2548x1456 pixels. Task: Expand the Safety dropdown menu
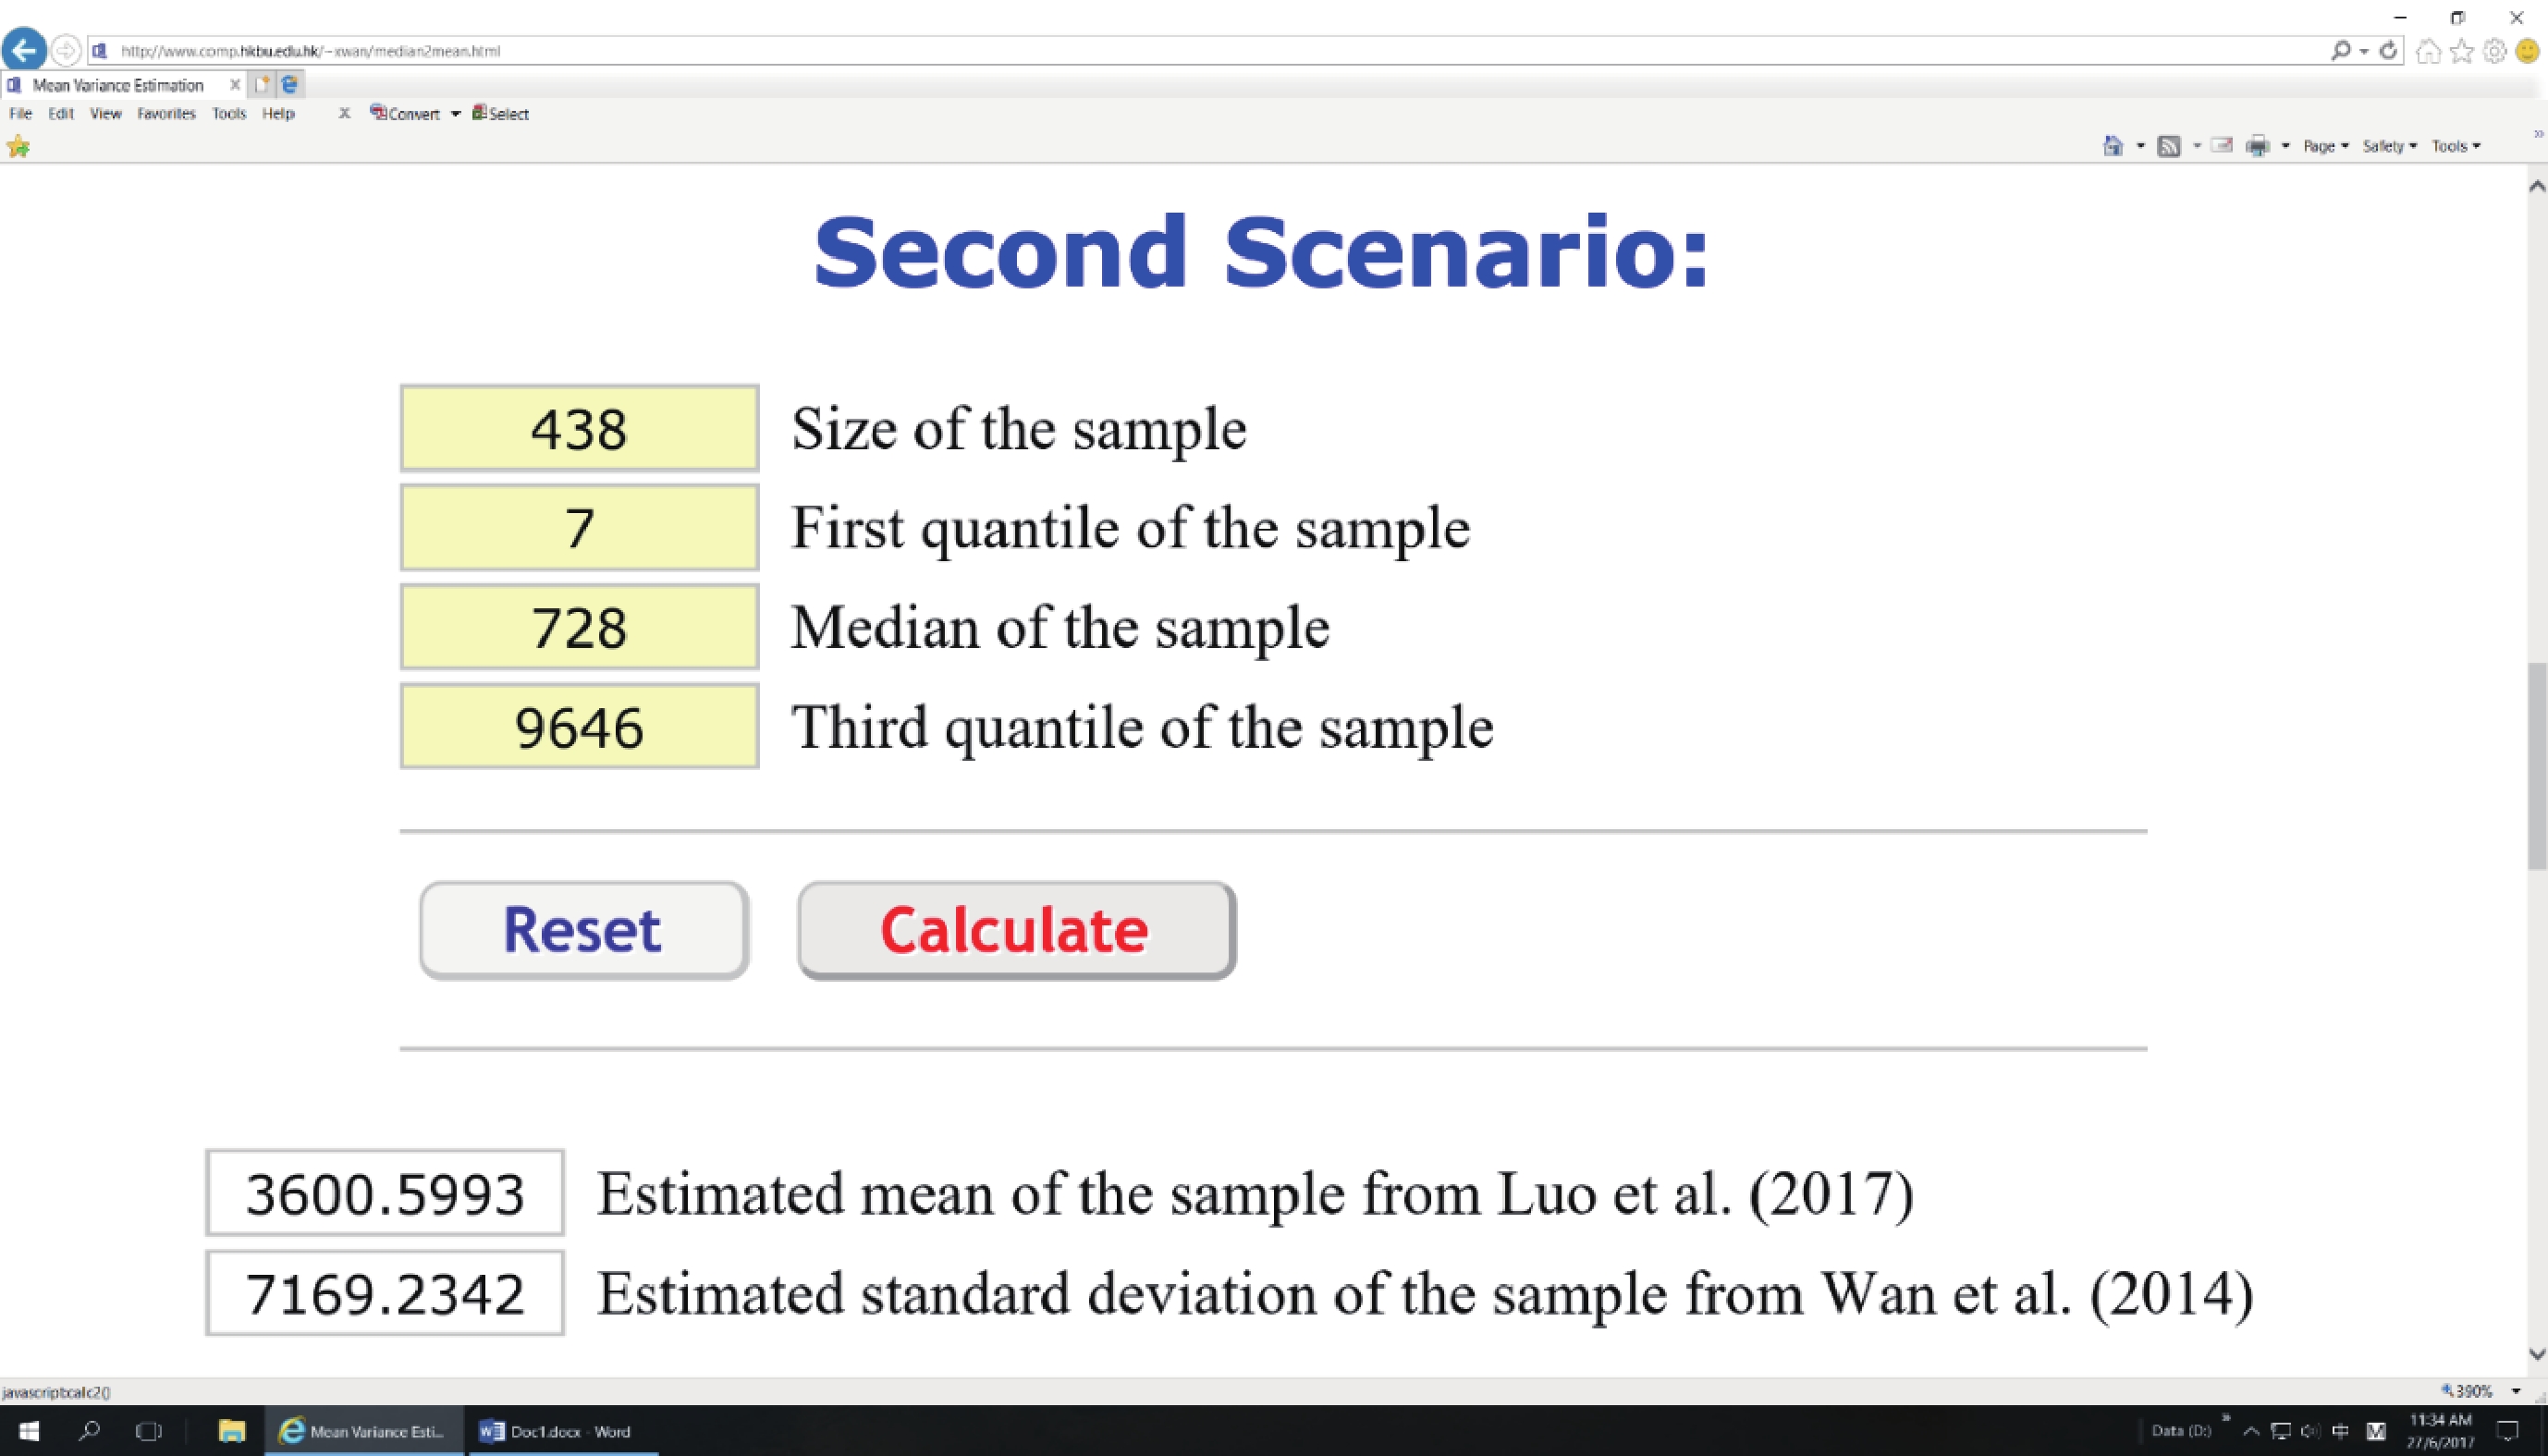click(2389, 146)
